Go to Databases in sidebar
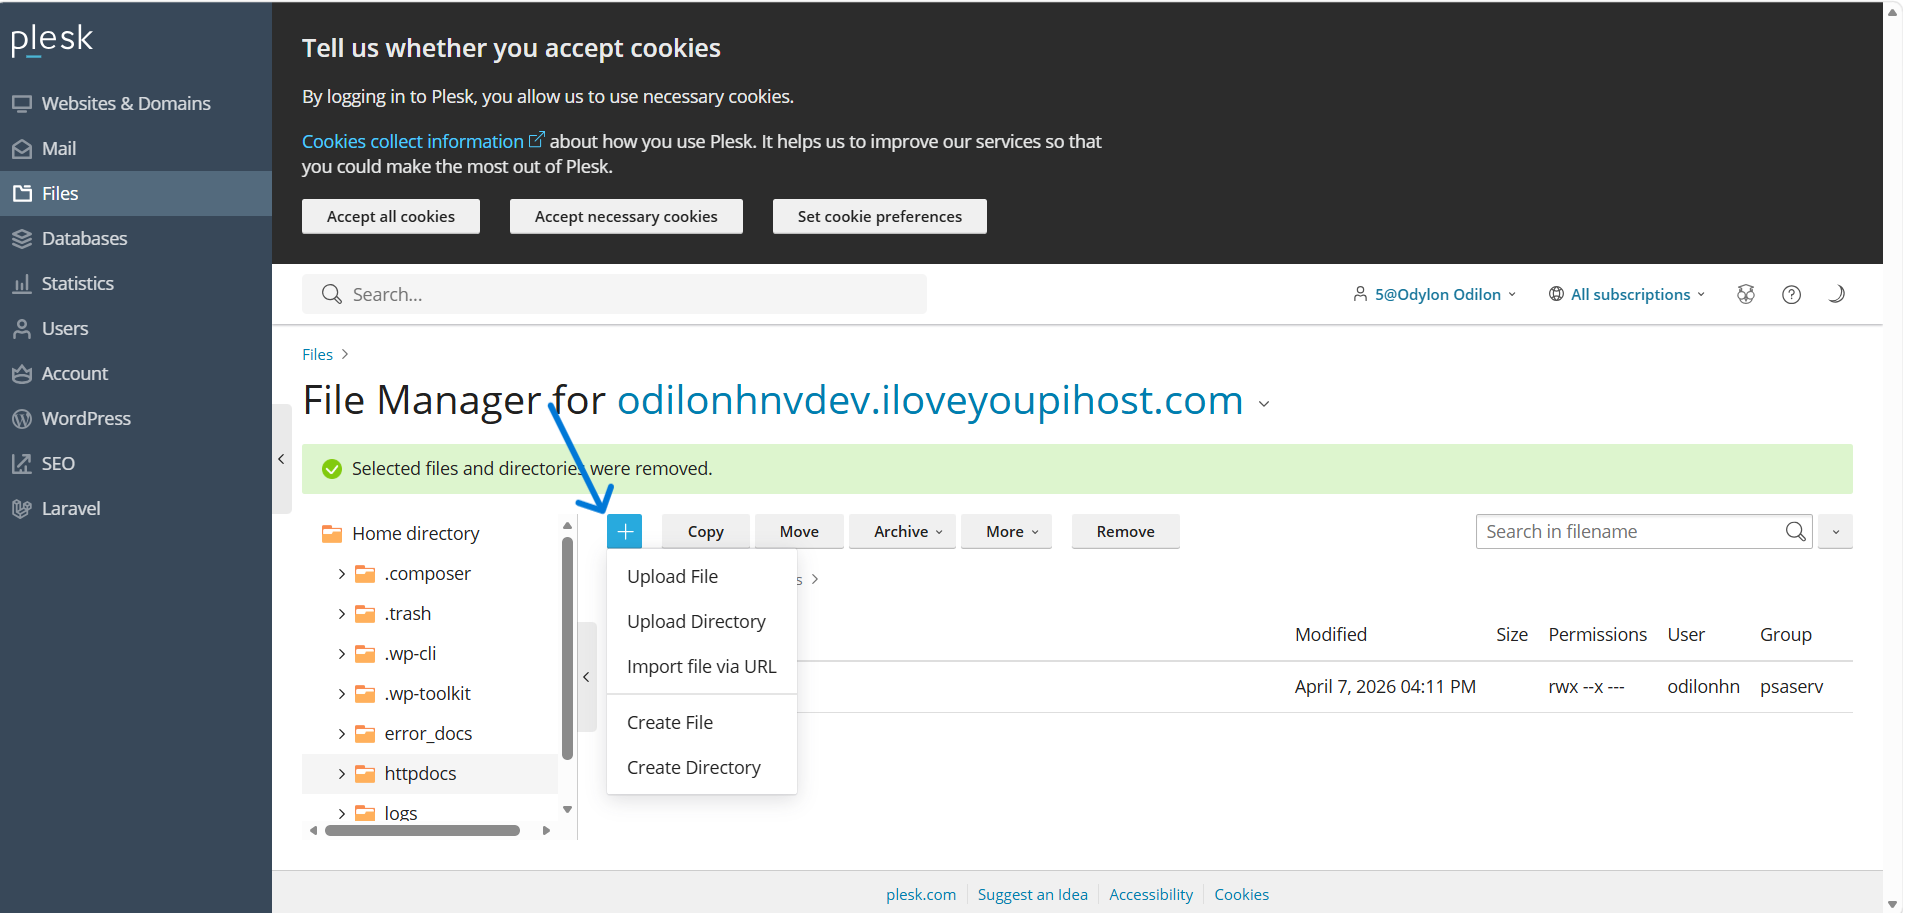Viewport: 1907px width, 913px height. (x=84, y=238)
